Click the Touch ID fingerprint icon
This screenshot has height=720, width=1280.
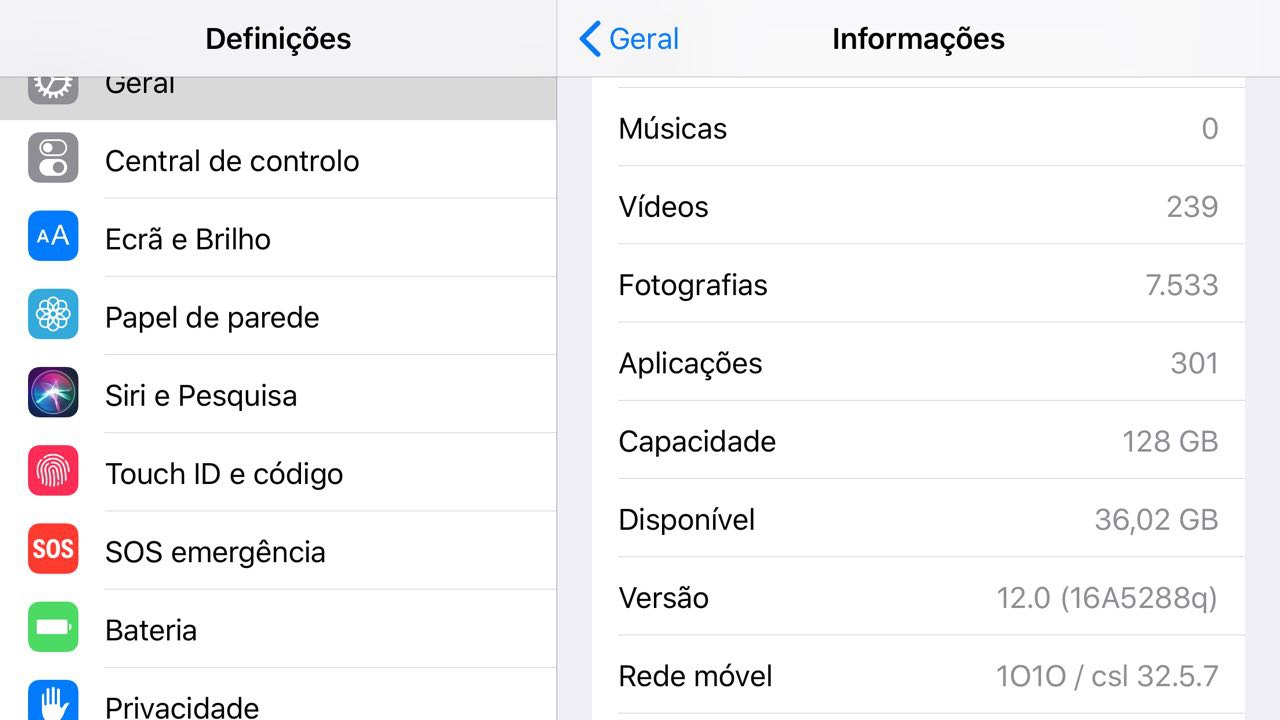point(53,471)
